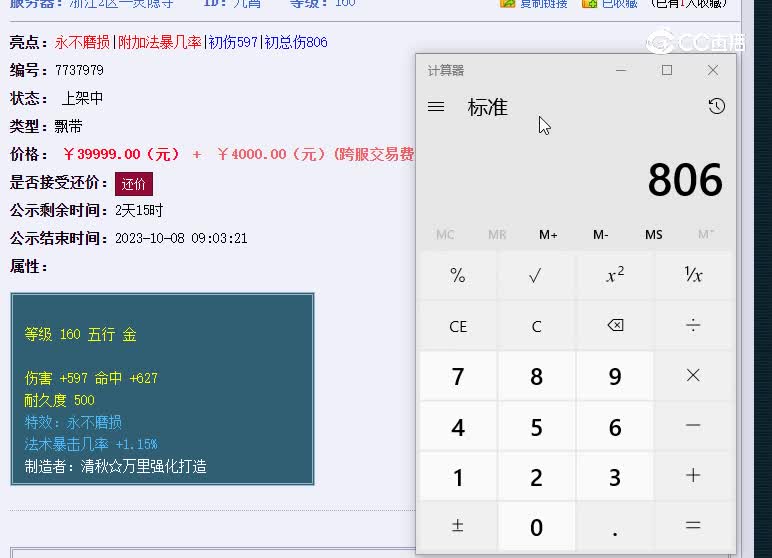The height and width of the screenshot is (558, 772).
Task: Click digit 8 on calculator
Action: pyautogui.click(x=536, y=376)
